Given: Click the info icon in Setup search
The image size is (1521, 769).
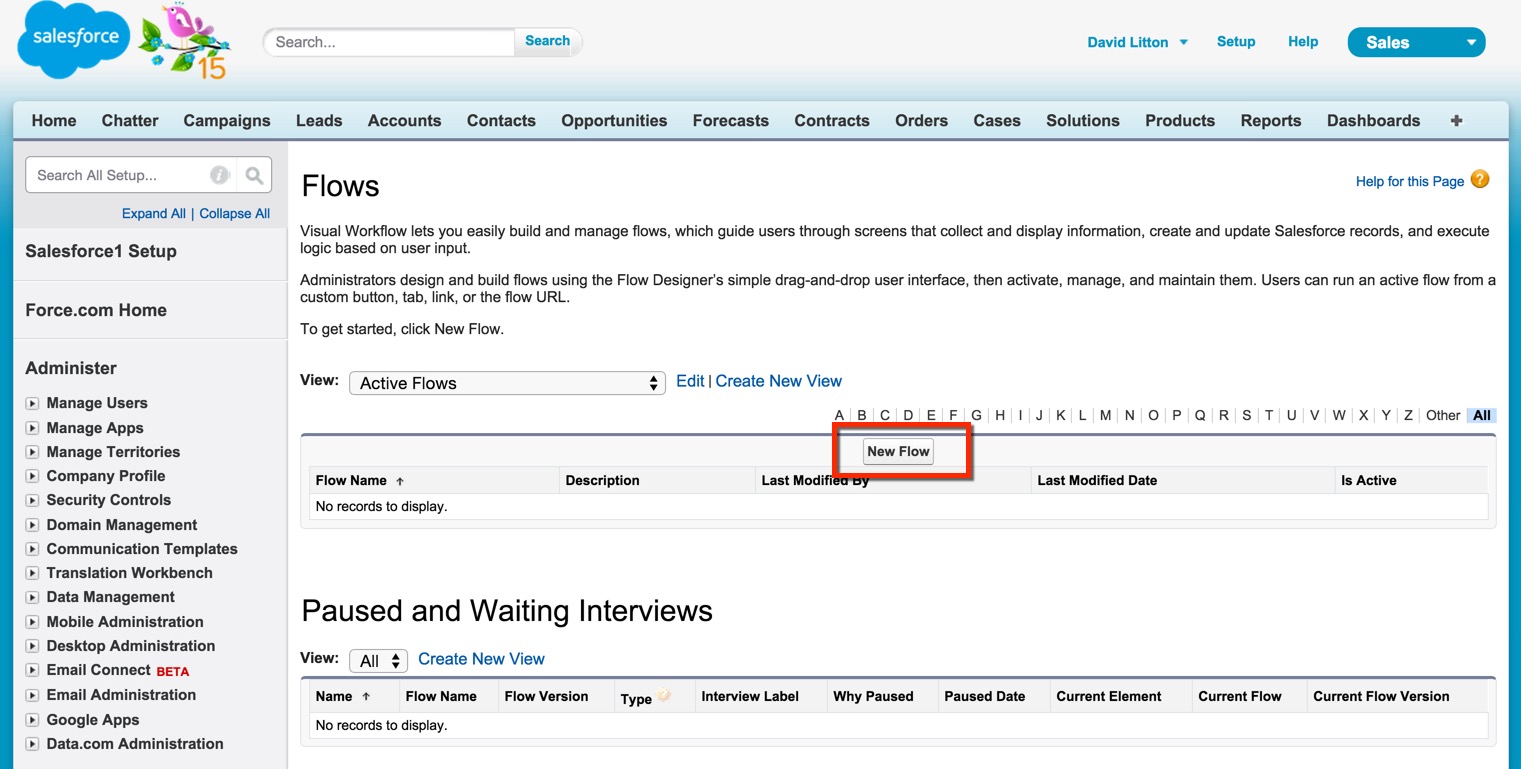Looking at the screenshot, I should click(x=219, y=176).
